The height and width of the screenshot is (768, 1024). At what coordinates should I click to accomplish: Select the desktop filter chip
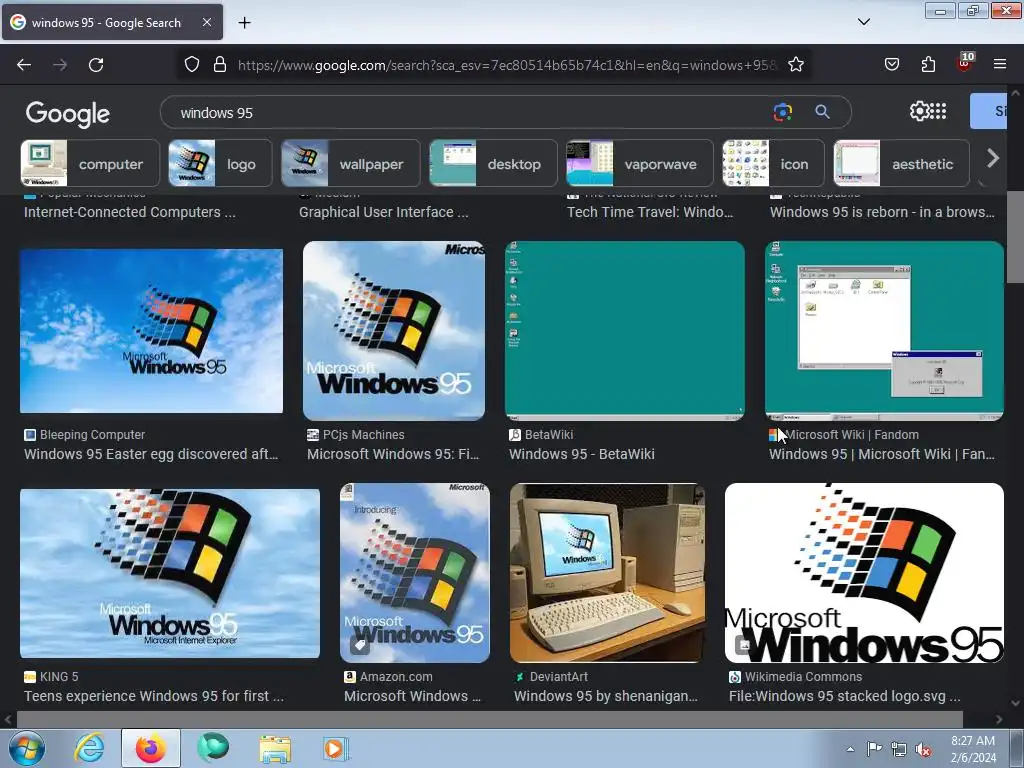pos(493,163)
